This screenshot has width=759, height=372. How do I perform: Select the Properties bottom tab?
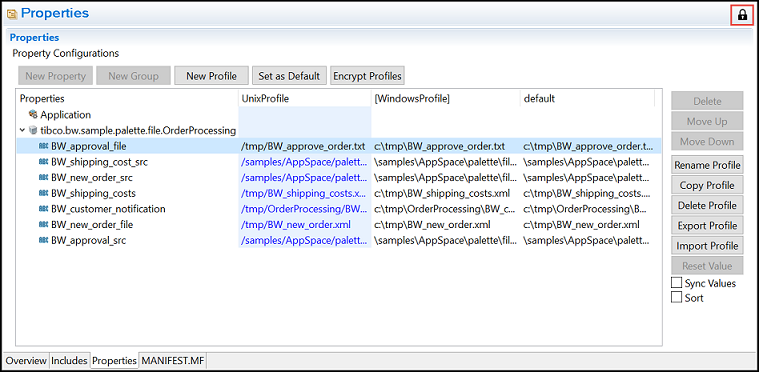pos(114,360)
